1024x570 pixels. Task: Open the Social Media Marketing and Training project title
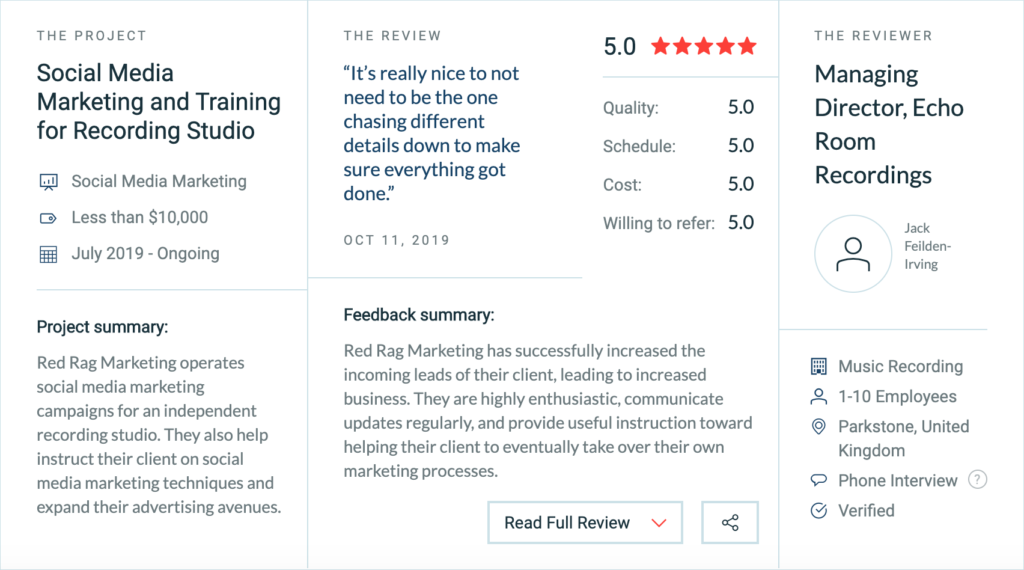159,102
